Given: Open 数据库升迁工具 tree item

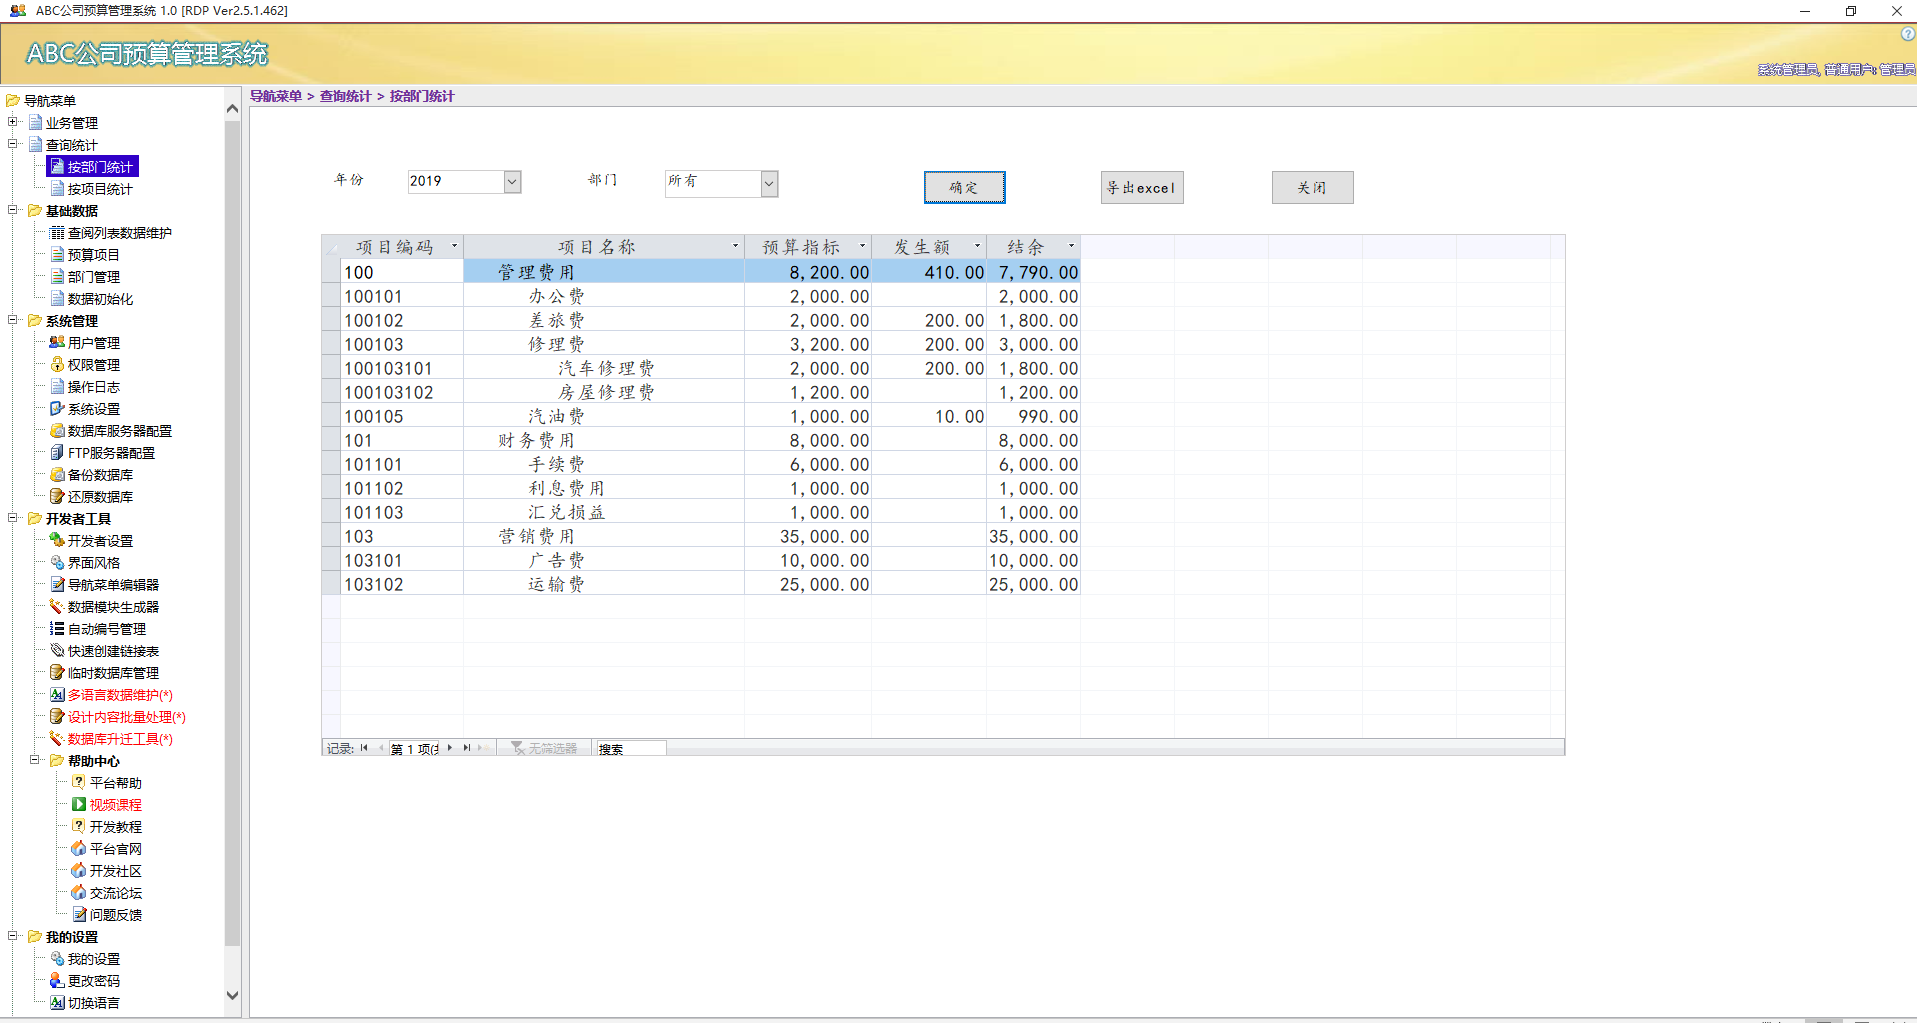Looking at the screenshot, I should 120,739.
